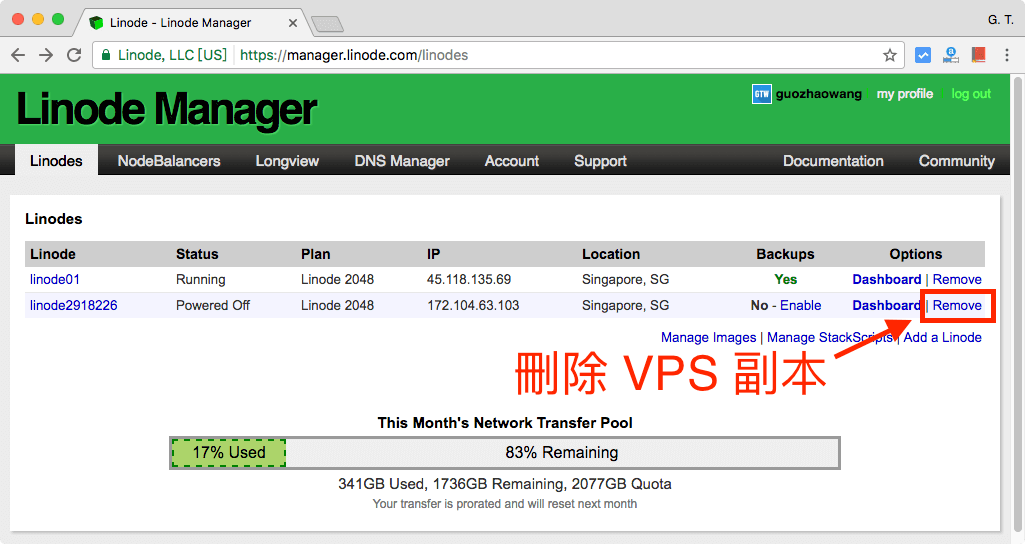Click the Powered Off status cell

pos(213,305)
